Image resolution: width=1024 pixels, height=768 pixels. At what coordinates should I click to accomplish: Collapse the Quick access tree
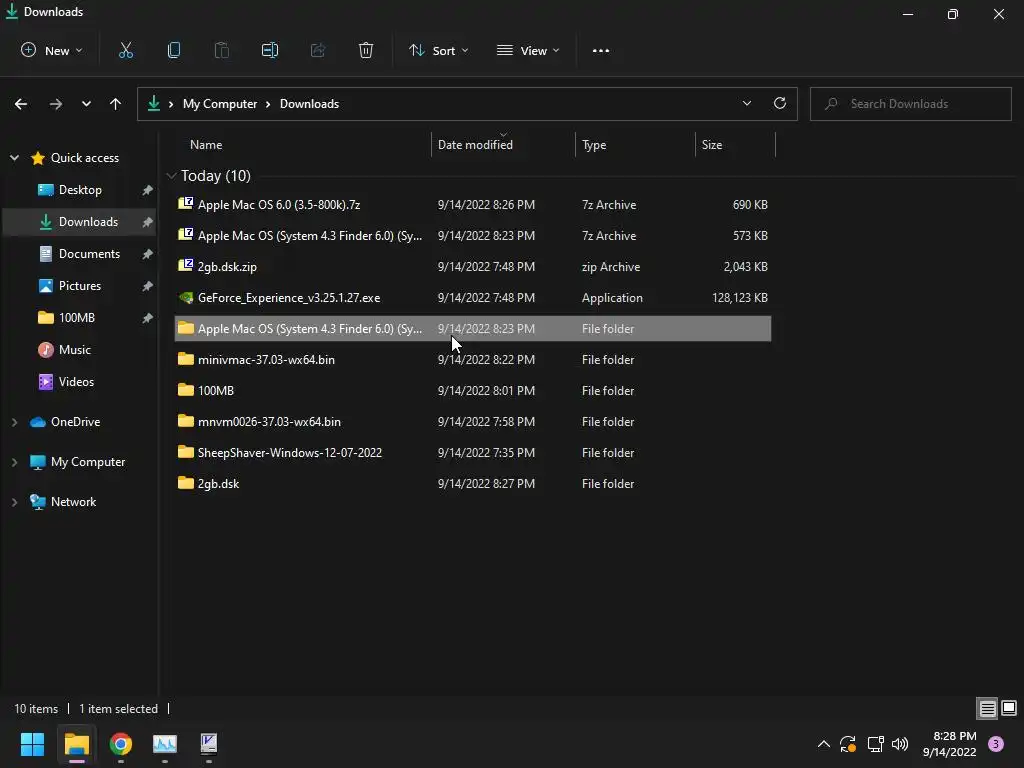pos(14,157)
